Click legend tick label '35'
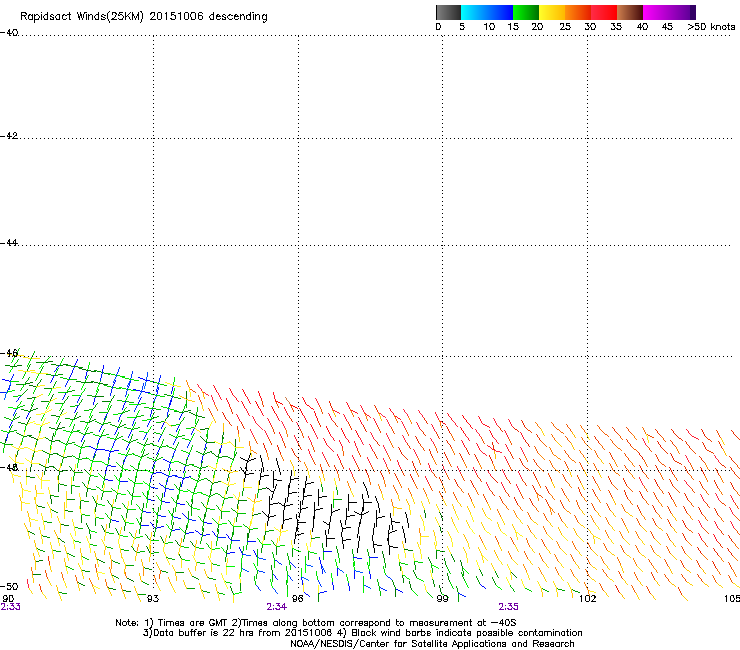This screenshot has width=740, height=650. click(x=616, y=27)
